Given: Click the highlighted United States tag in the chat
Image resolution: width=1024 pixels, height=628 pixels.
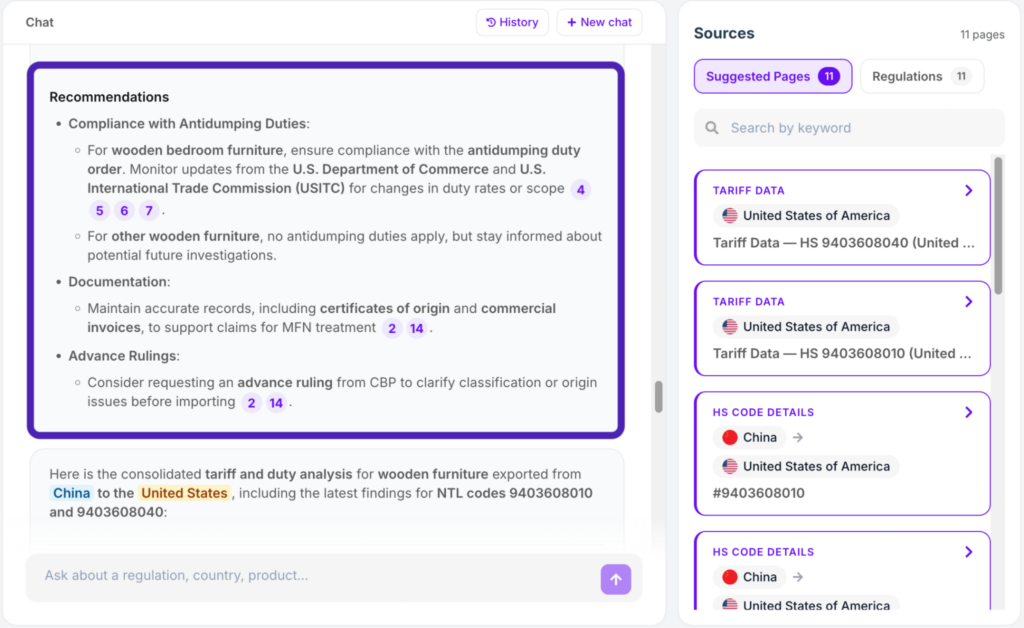Looking at the screenshot, I should 184,493.
